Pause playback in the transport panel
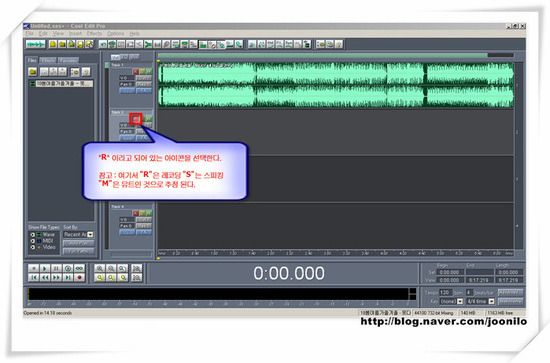The height and width of the screenshot is (363, 550). [x=56, y=268]
